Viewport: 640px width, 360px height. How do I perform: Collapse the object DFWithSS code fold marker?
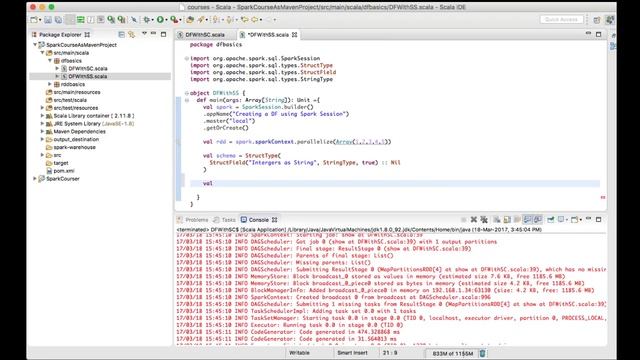tap(187, 93)
